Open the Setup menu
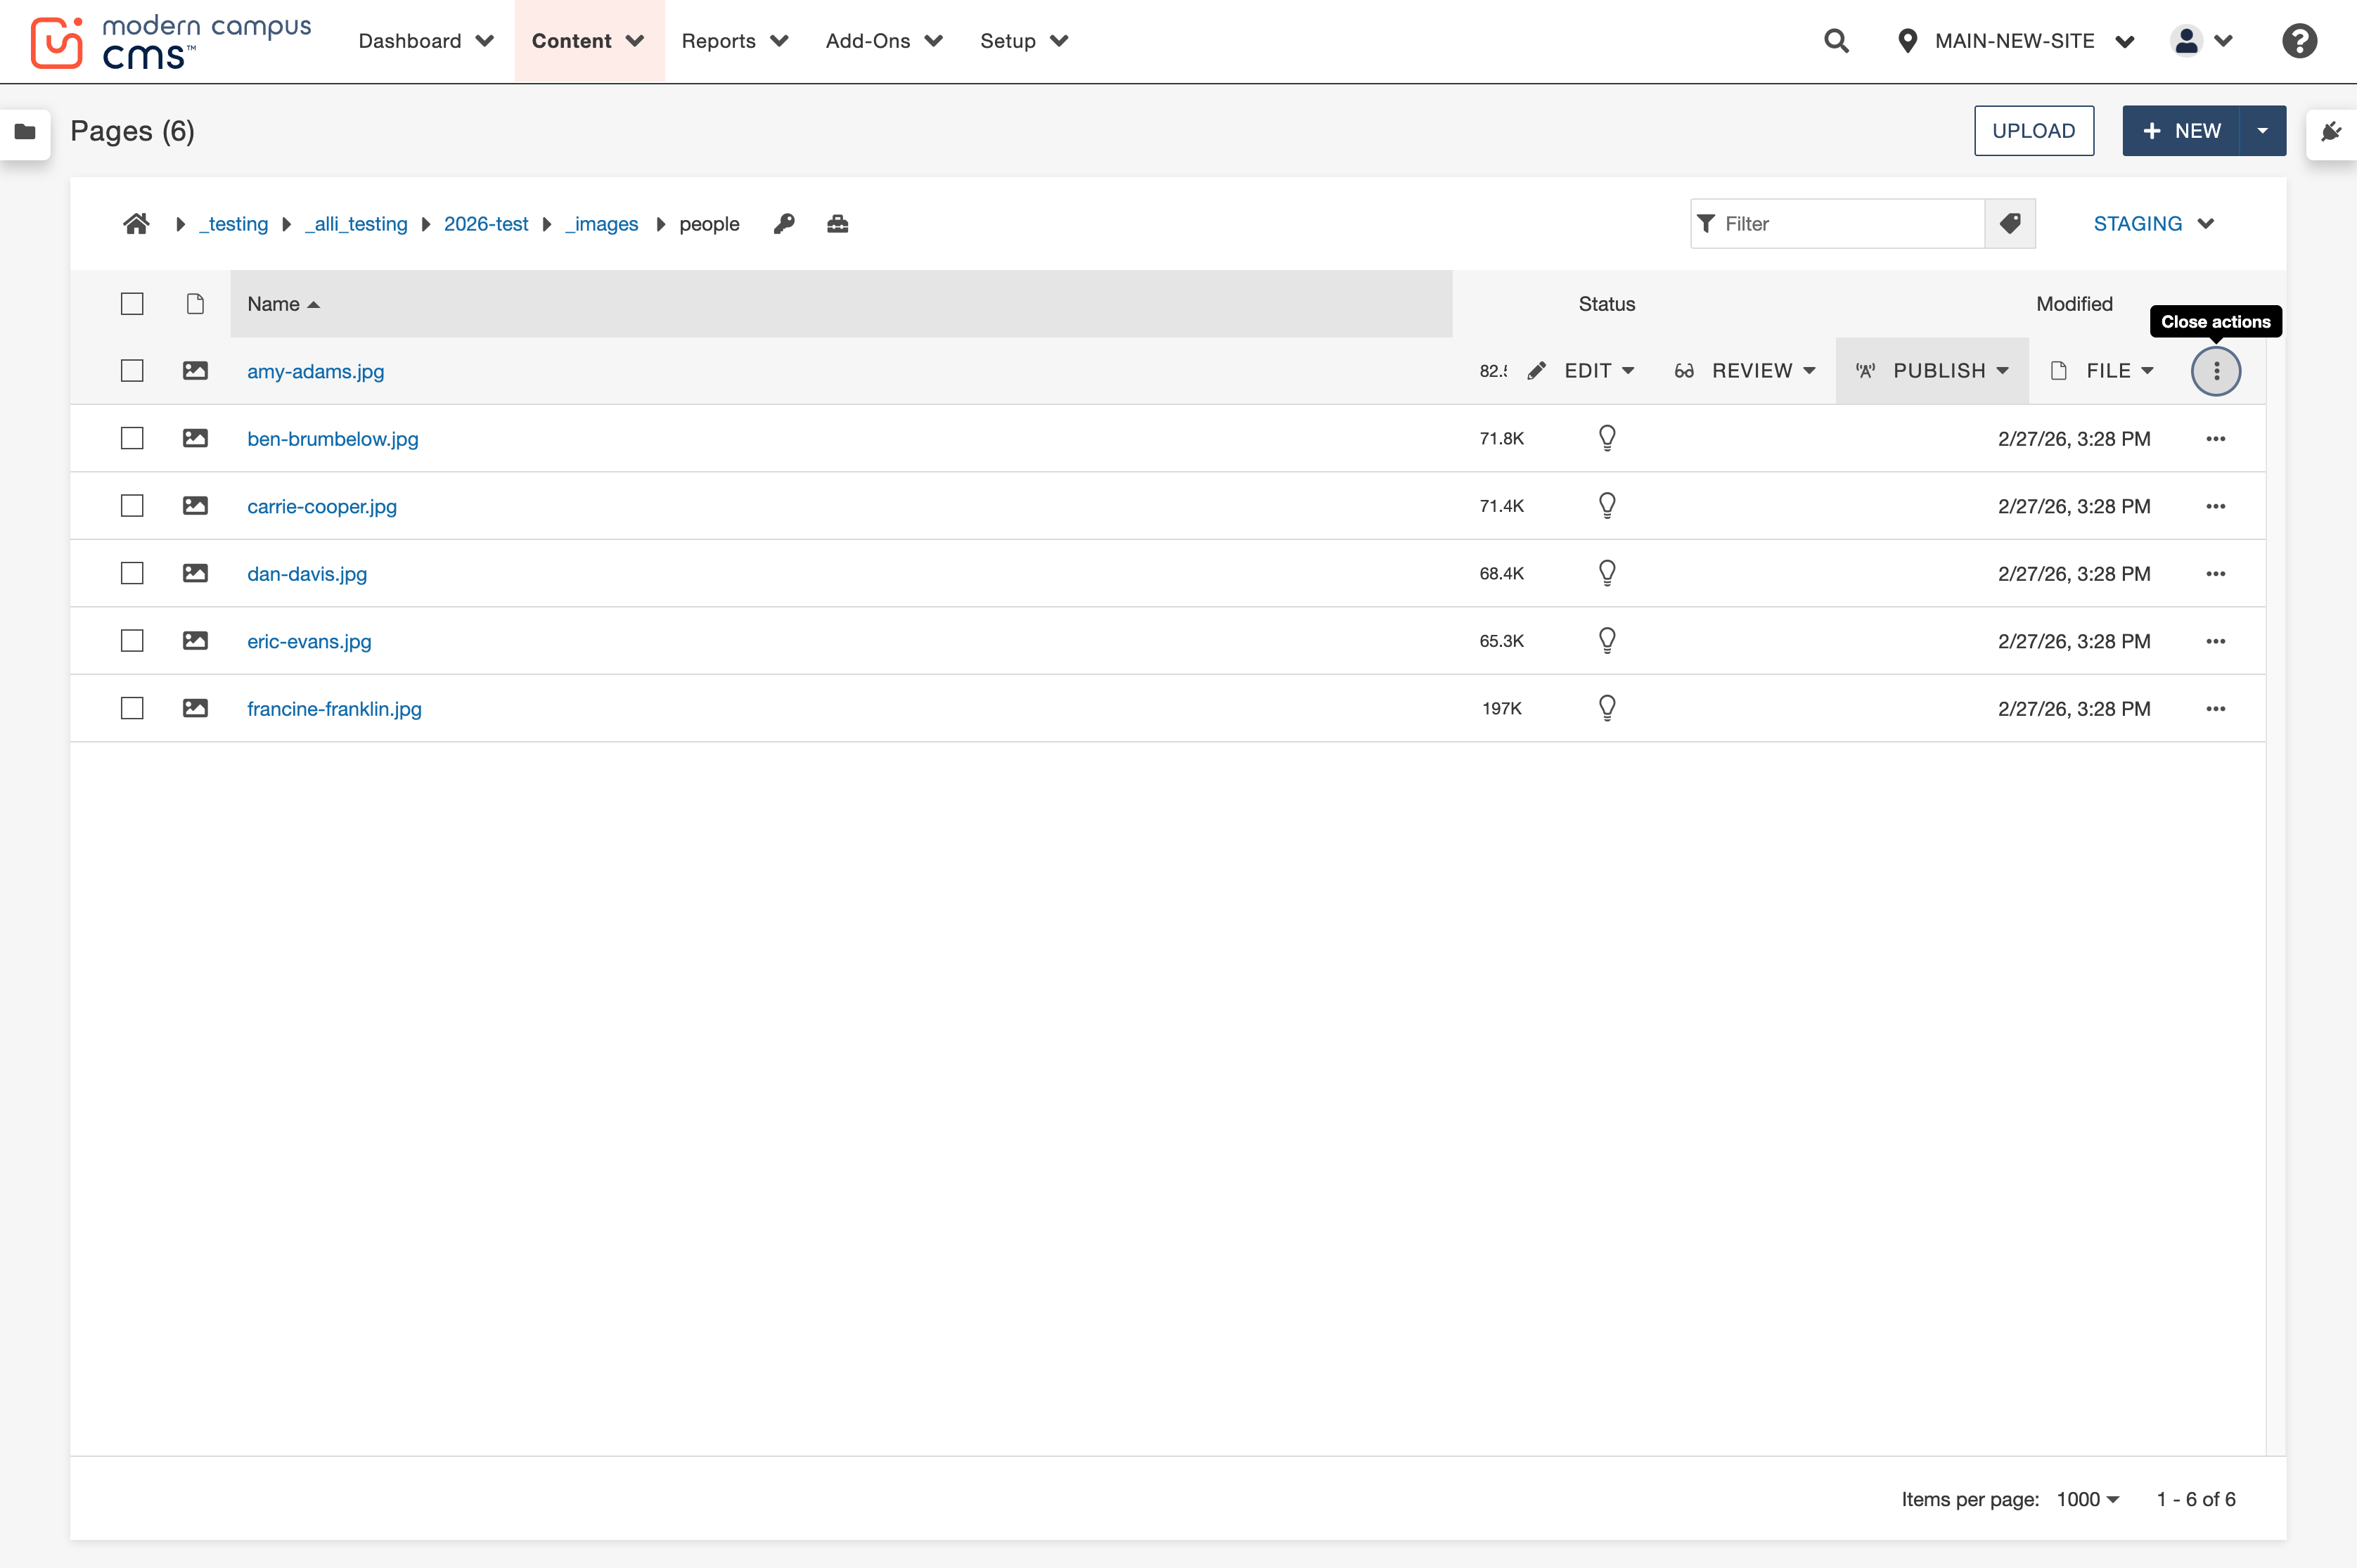 [1024, 41]
